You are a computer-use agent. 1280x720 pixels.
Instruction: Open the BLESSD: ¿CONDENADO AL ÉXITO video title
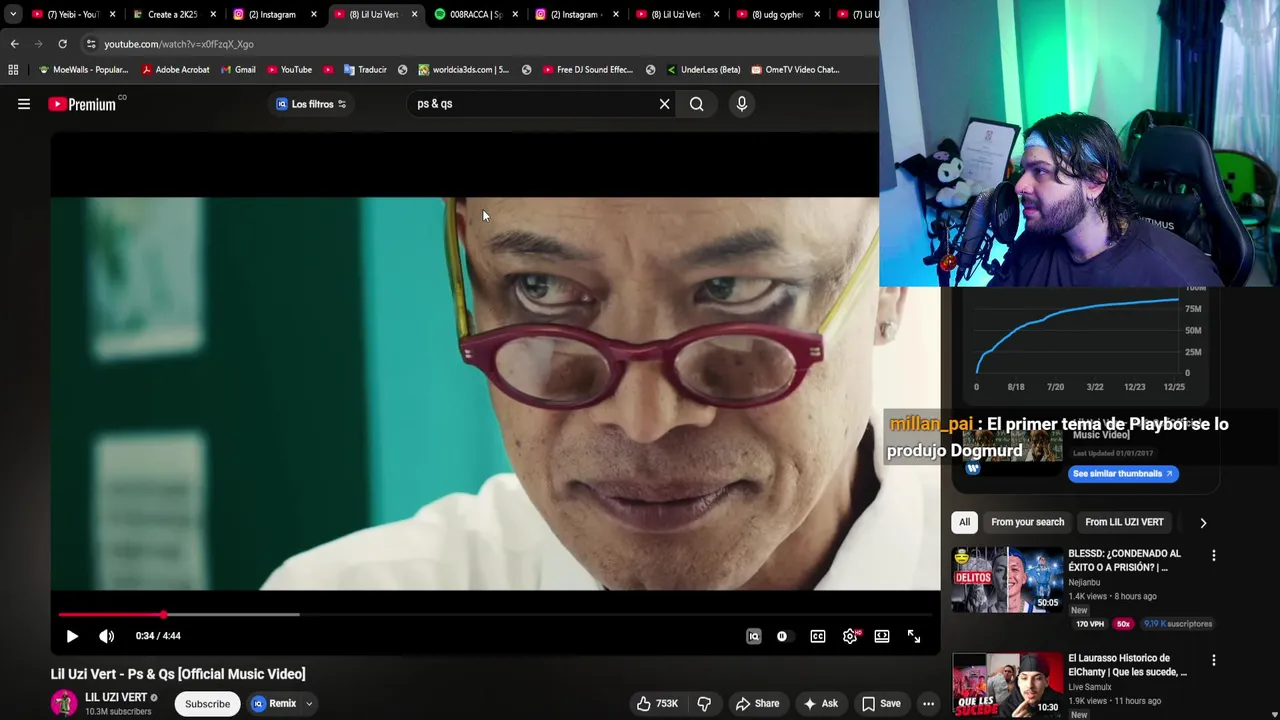(x=1124, y=560)
